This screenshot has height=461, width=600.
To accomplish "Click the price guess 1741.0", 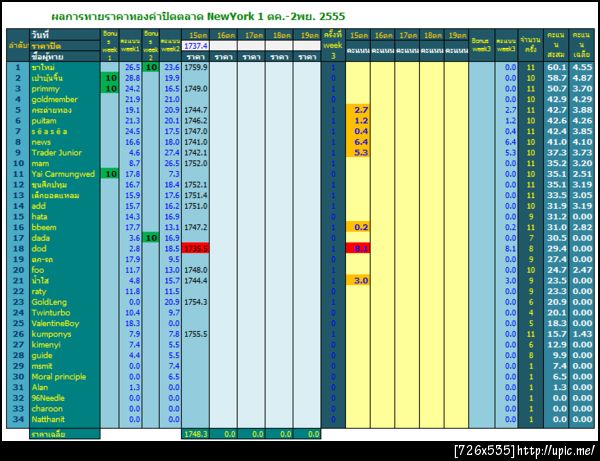I will point(196,142).
